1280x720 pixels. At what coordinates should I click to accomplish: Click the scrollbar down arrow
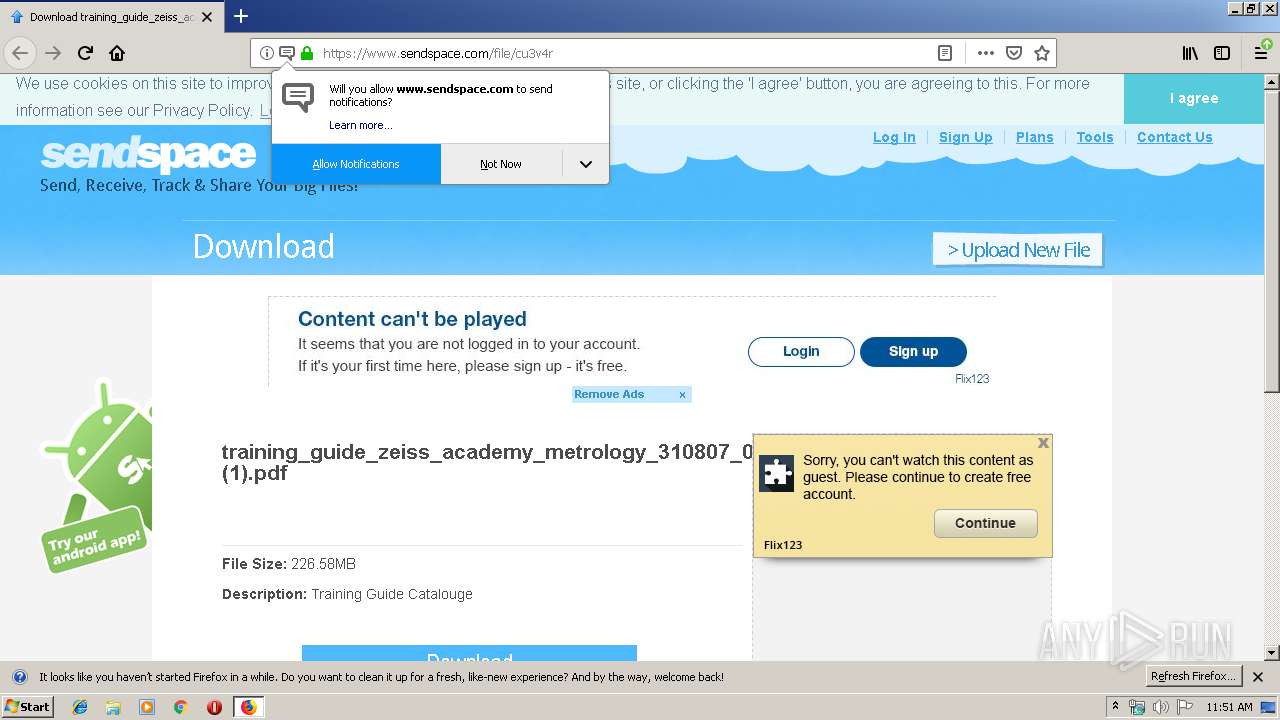coord(1272,653)
